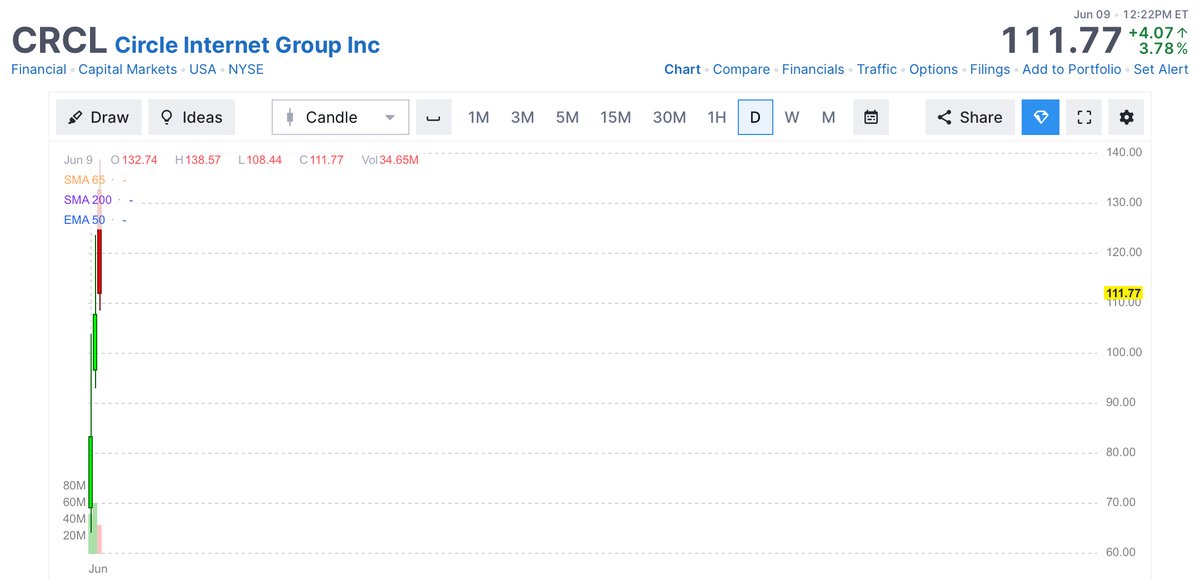Click the Jun date axis label
This screenshot has width=1200, height=580.
point(98,568)
